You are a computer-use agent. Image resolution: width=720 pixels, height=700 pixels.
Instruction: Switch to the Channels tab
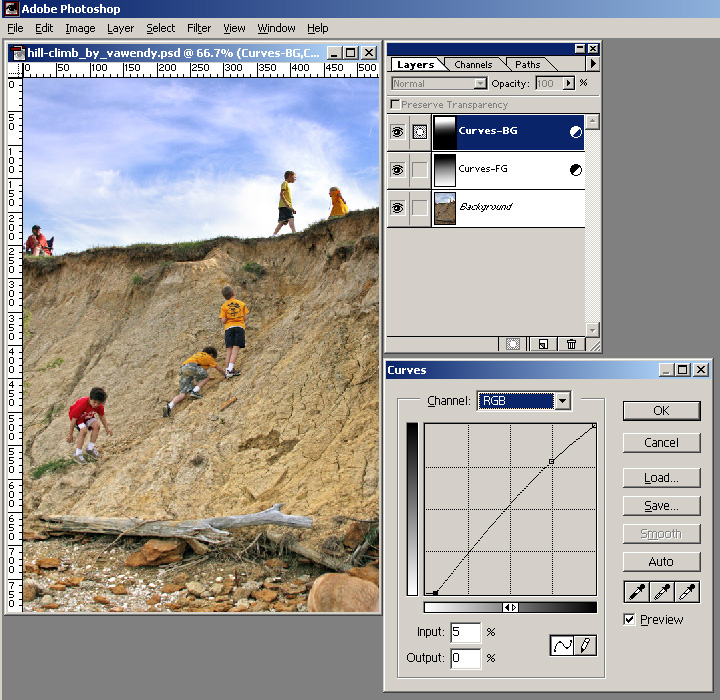point(473,65)
